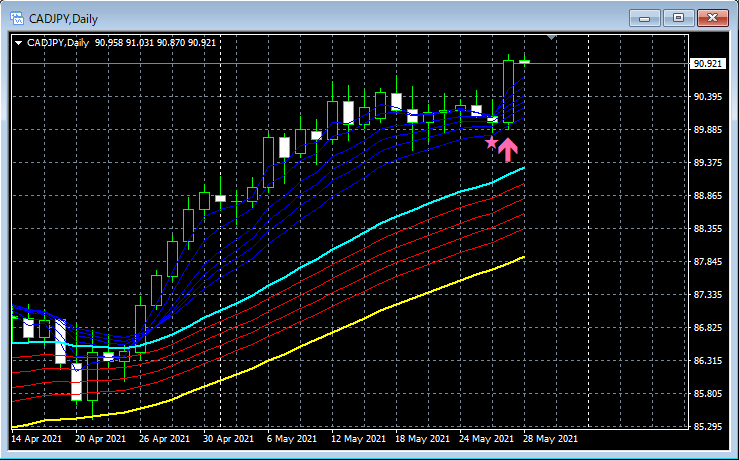Click the 28 May 2021 date label

[550, 439]
